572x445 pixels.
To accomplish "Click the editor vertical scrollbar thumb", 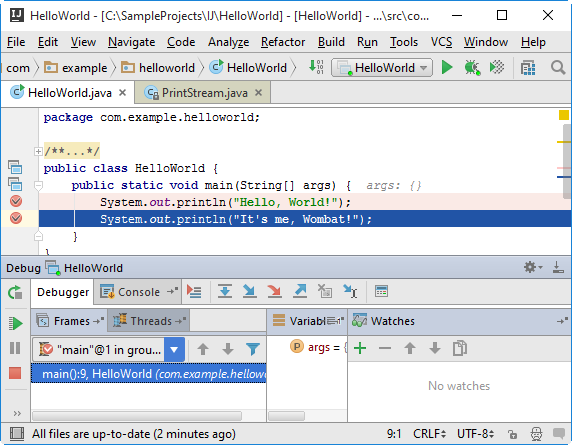I will click(x=567, y=161).
